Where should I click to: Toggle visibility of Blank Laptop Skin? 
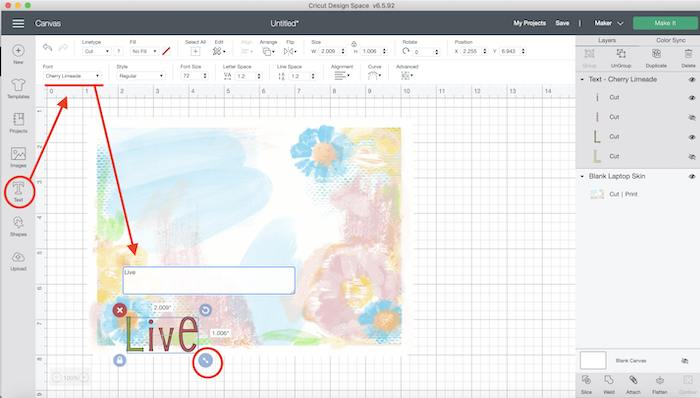pyautogui.click(x=692, y=176)
